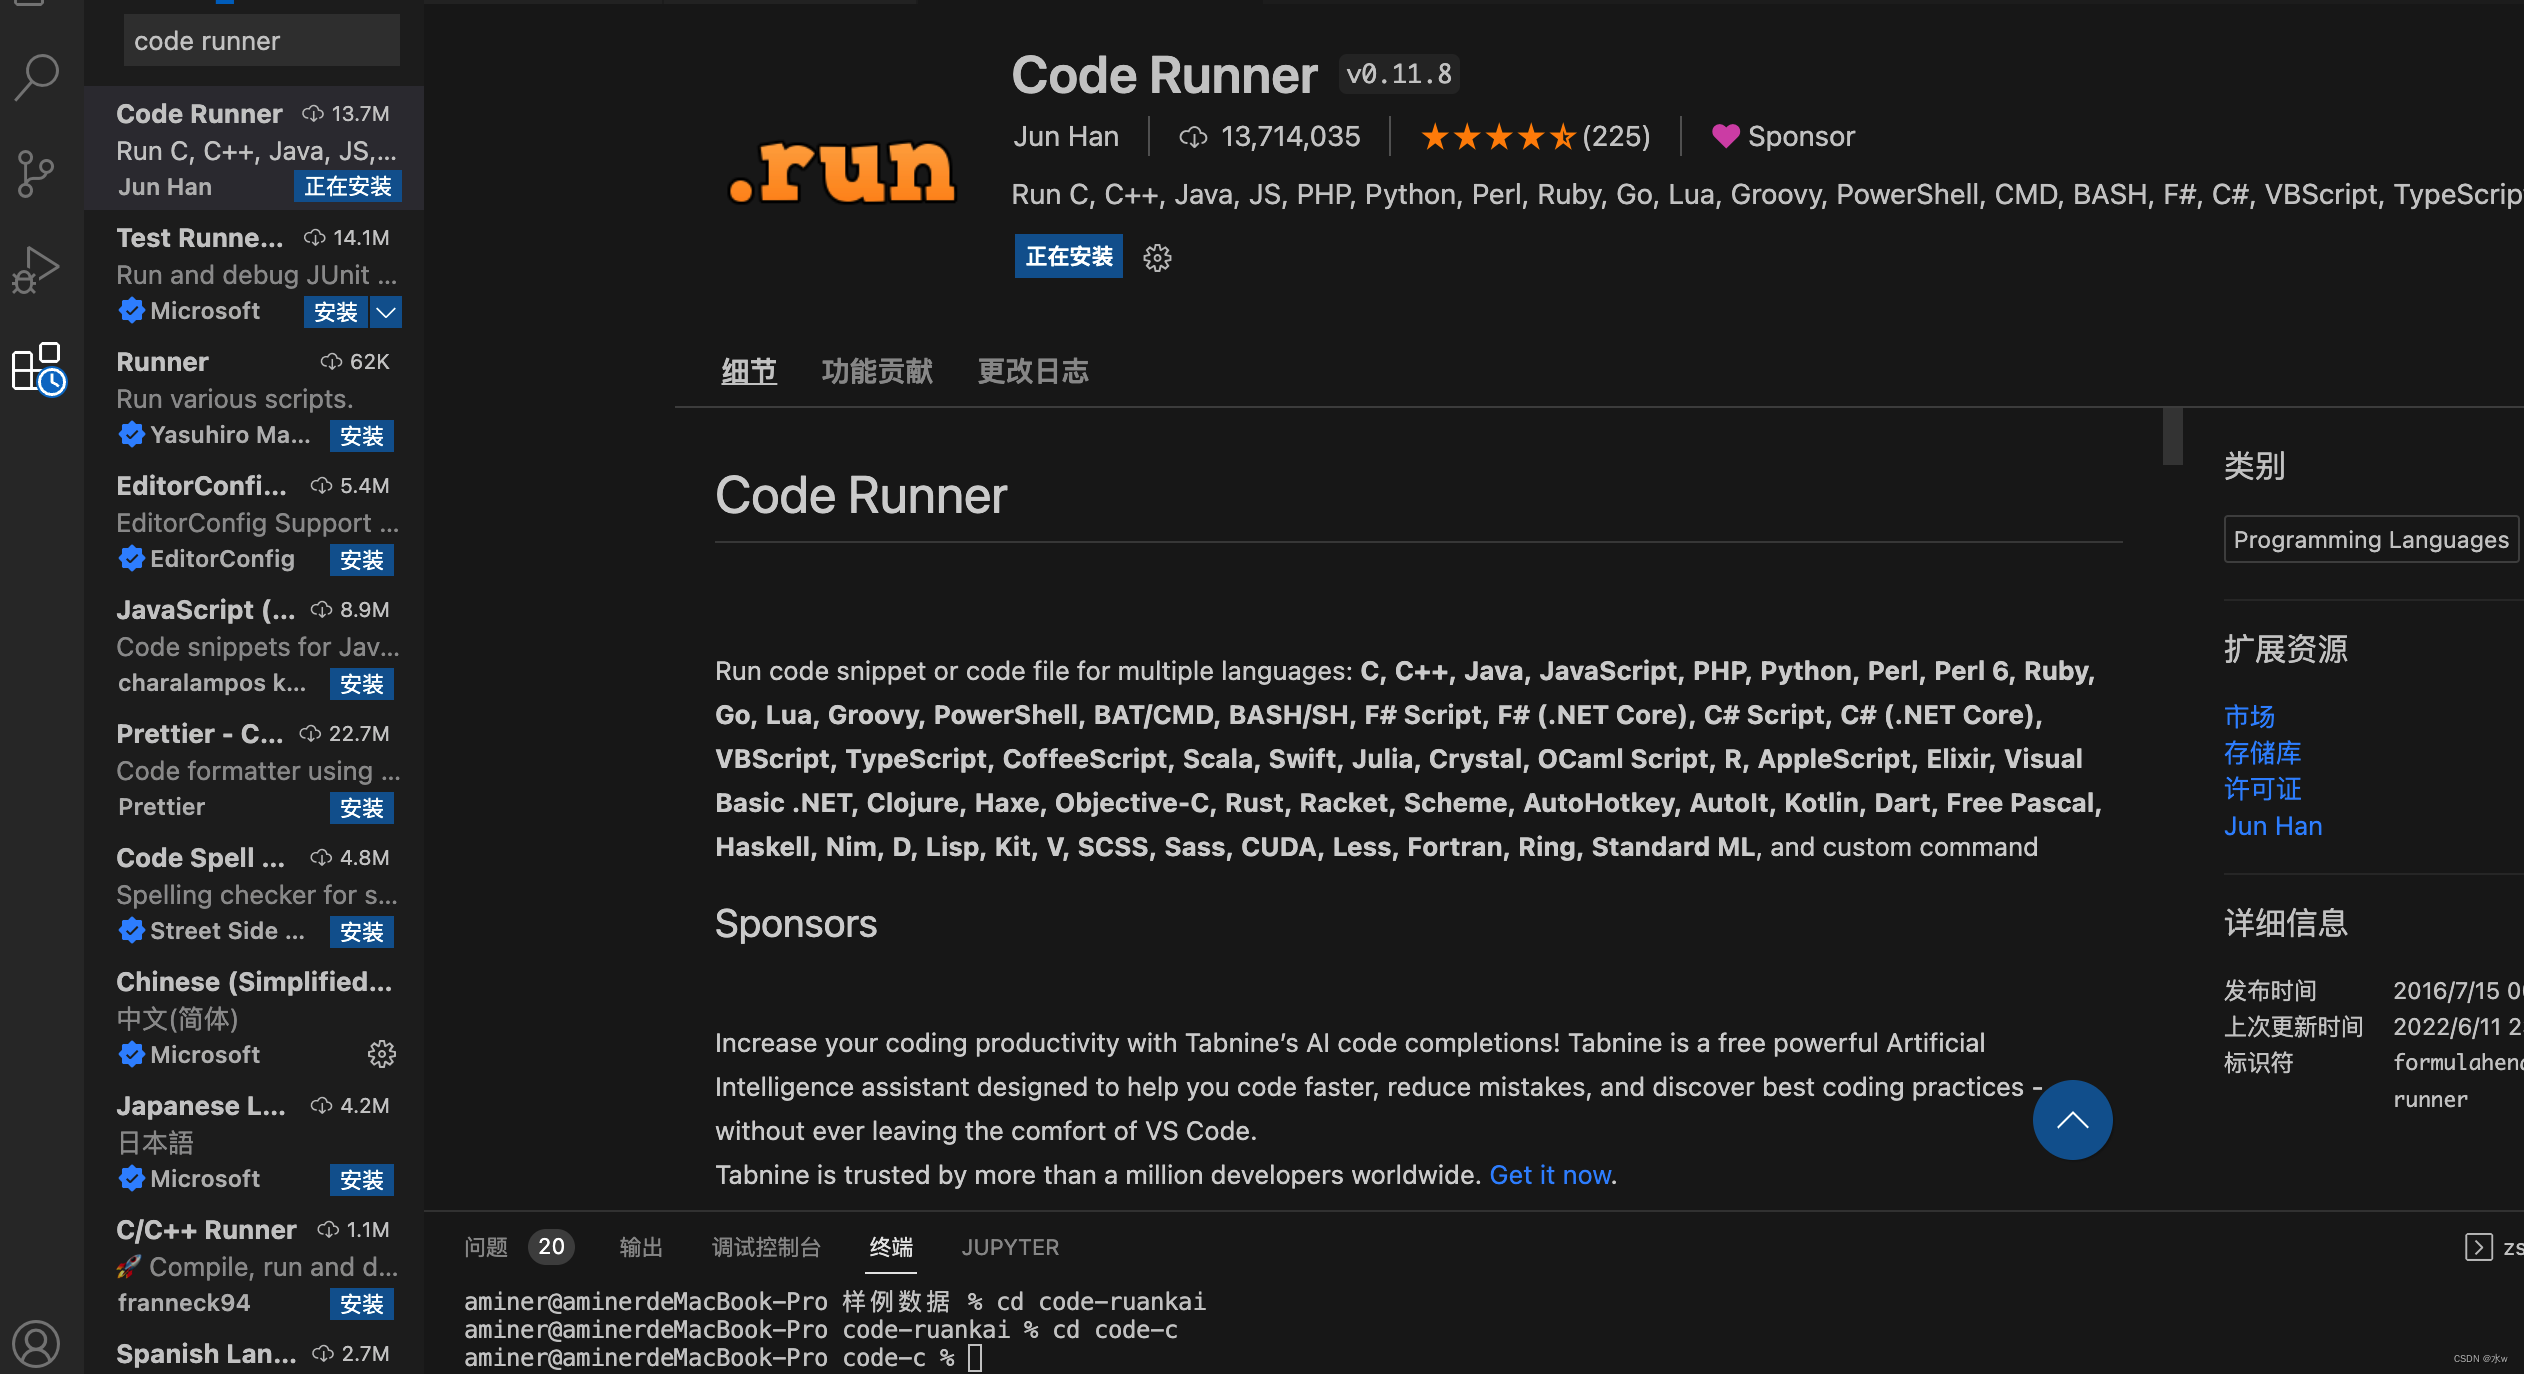The height and width of the screenshot is (1374, 2524).
Task: Open the terminal profile launcher icon
Action: pos(2479,1247)
